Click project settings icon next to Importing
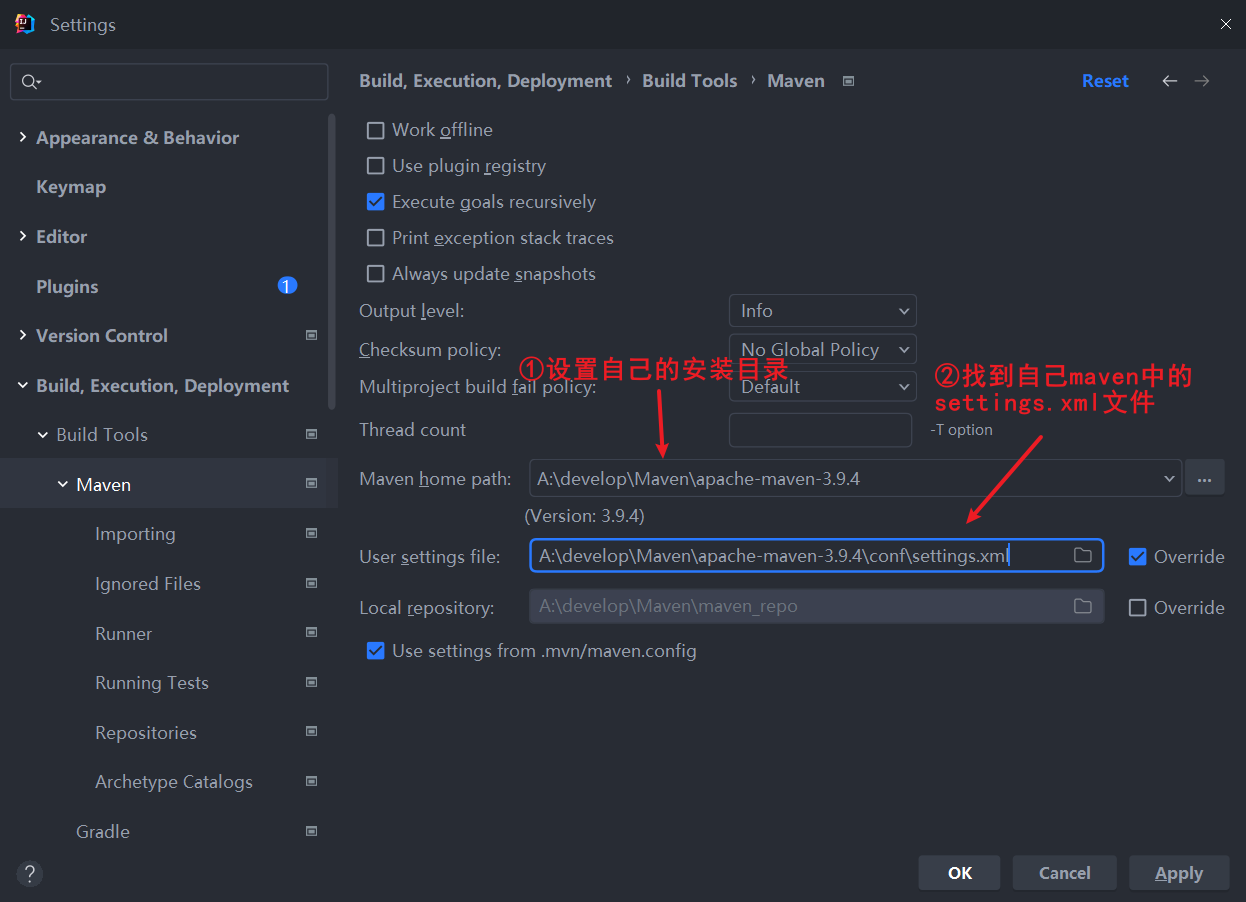Image resolution: width=1246 pixels, height=902 pixels. point(311,534)
